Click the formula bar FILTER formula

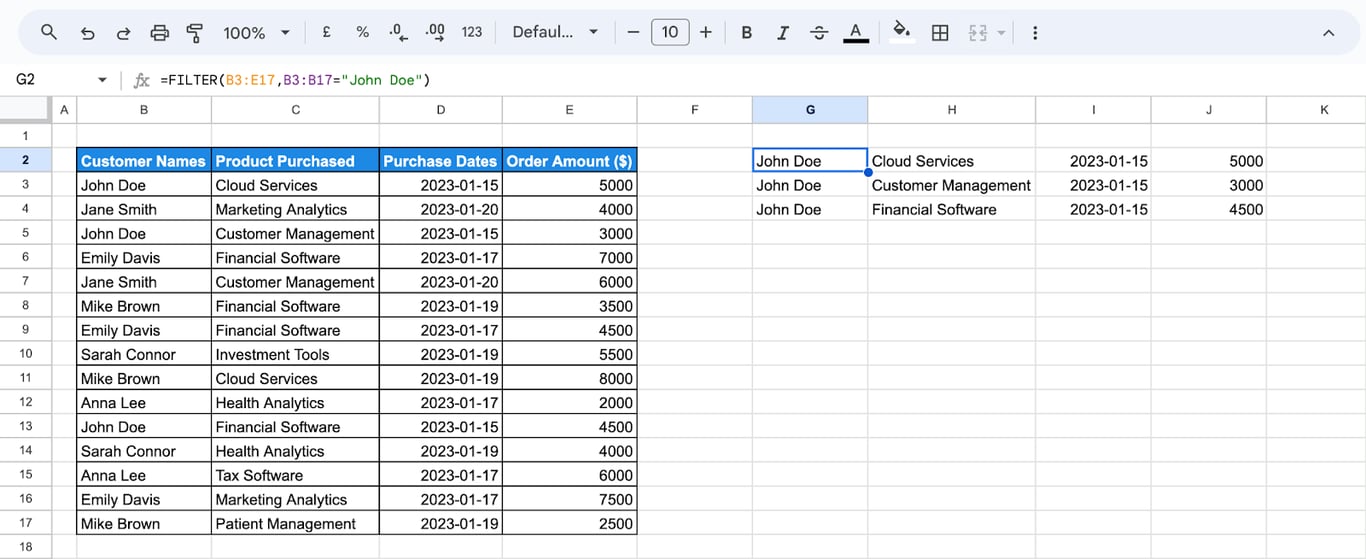pos(295,80)
